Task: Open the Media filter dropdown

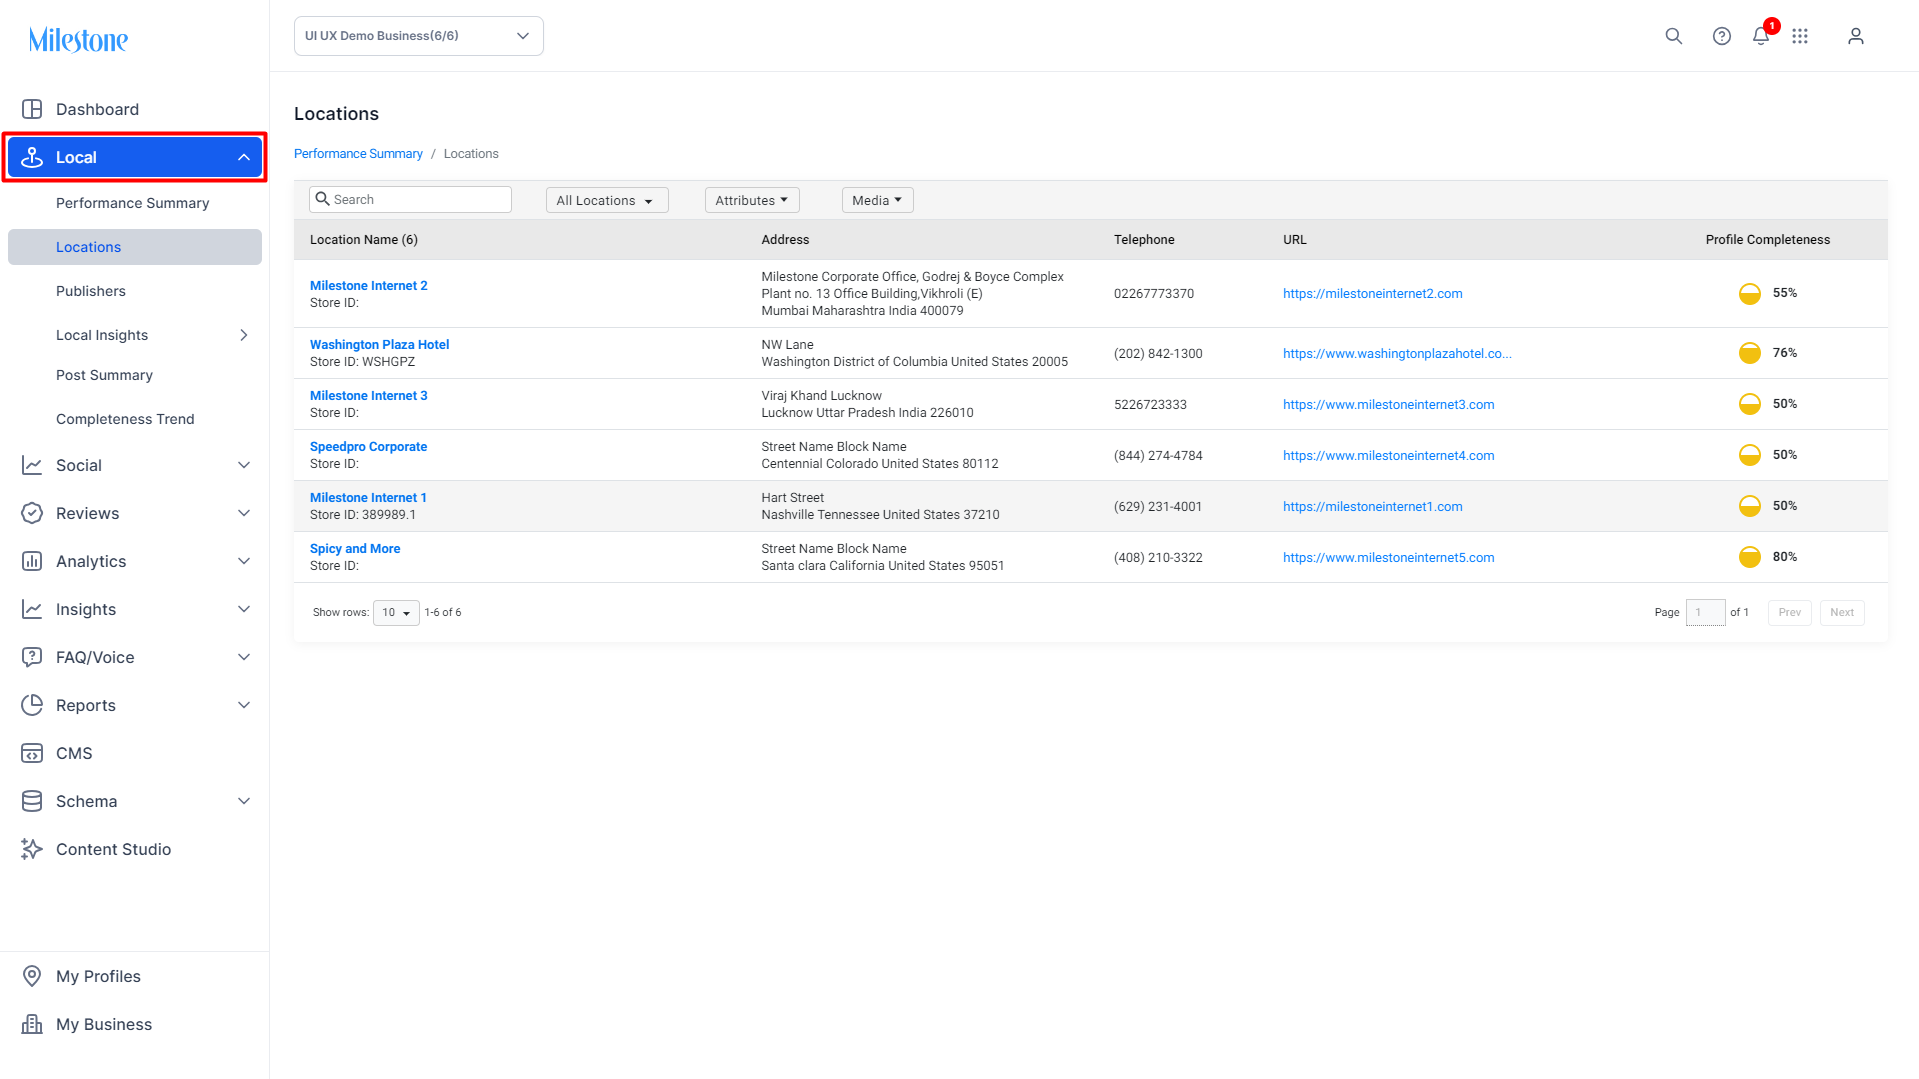Action: [x=878, y=200]
